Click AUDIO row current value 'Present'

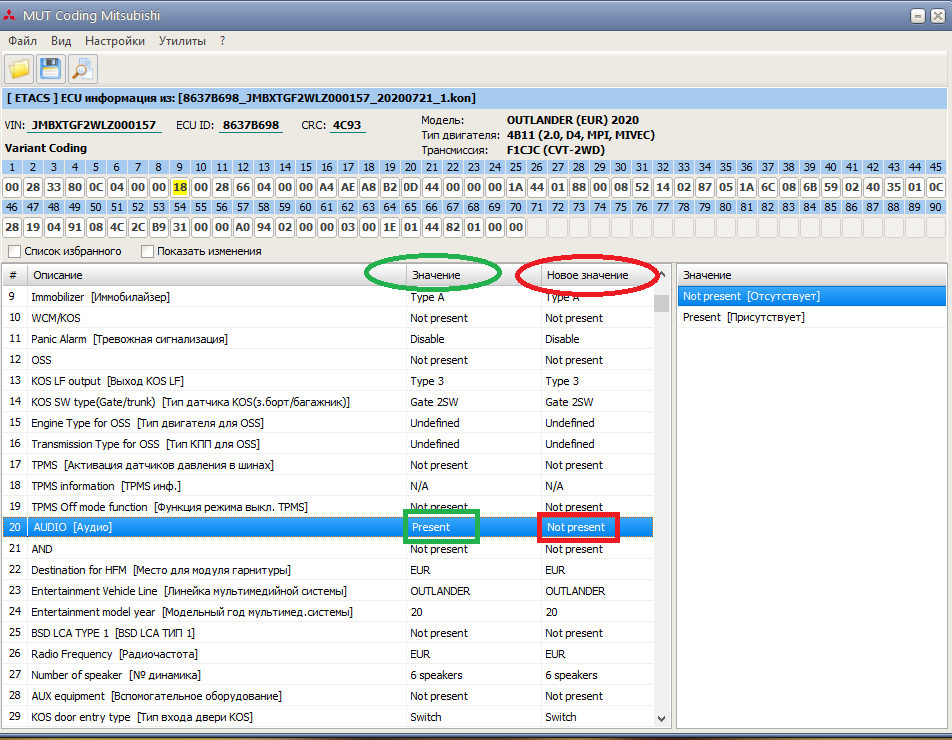click(x=431, y=527)
